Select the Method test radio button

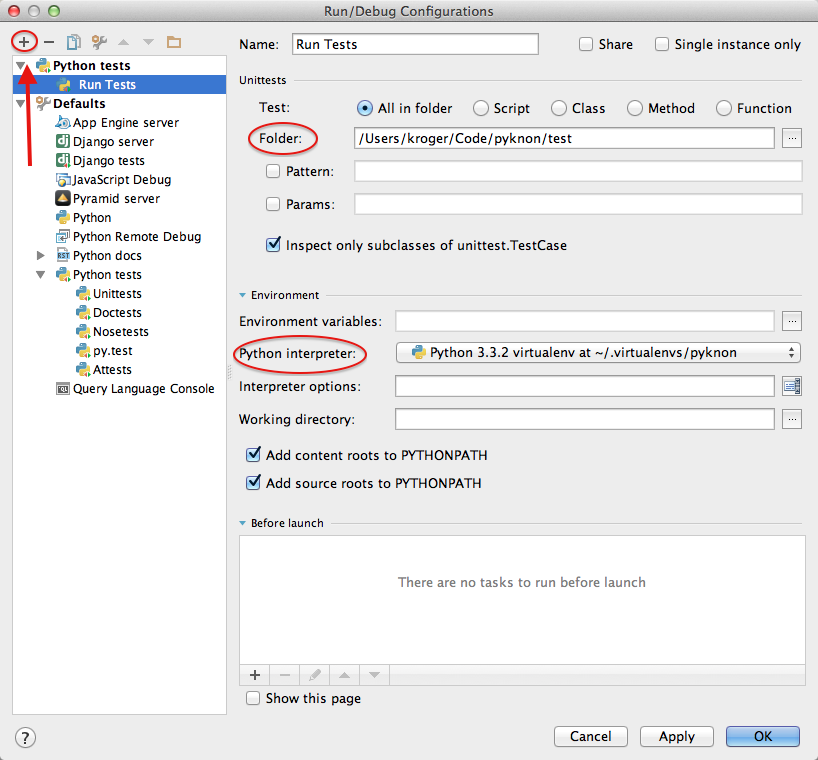pos(635,108)
